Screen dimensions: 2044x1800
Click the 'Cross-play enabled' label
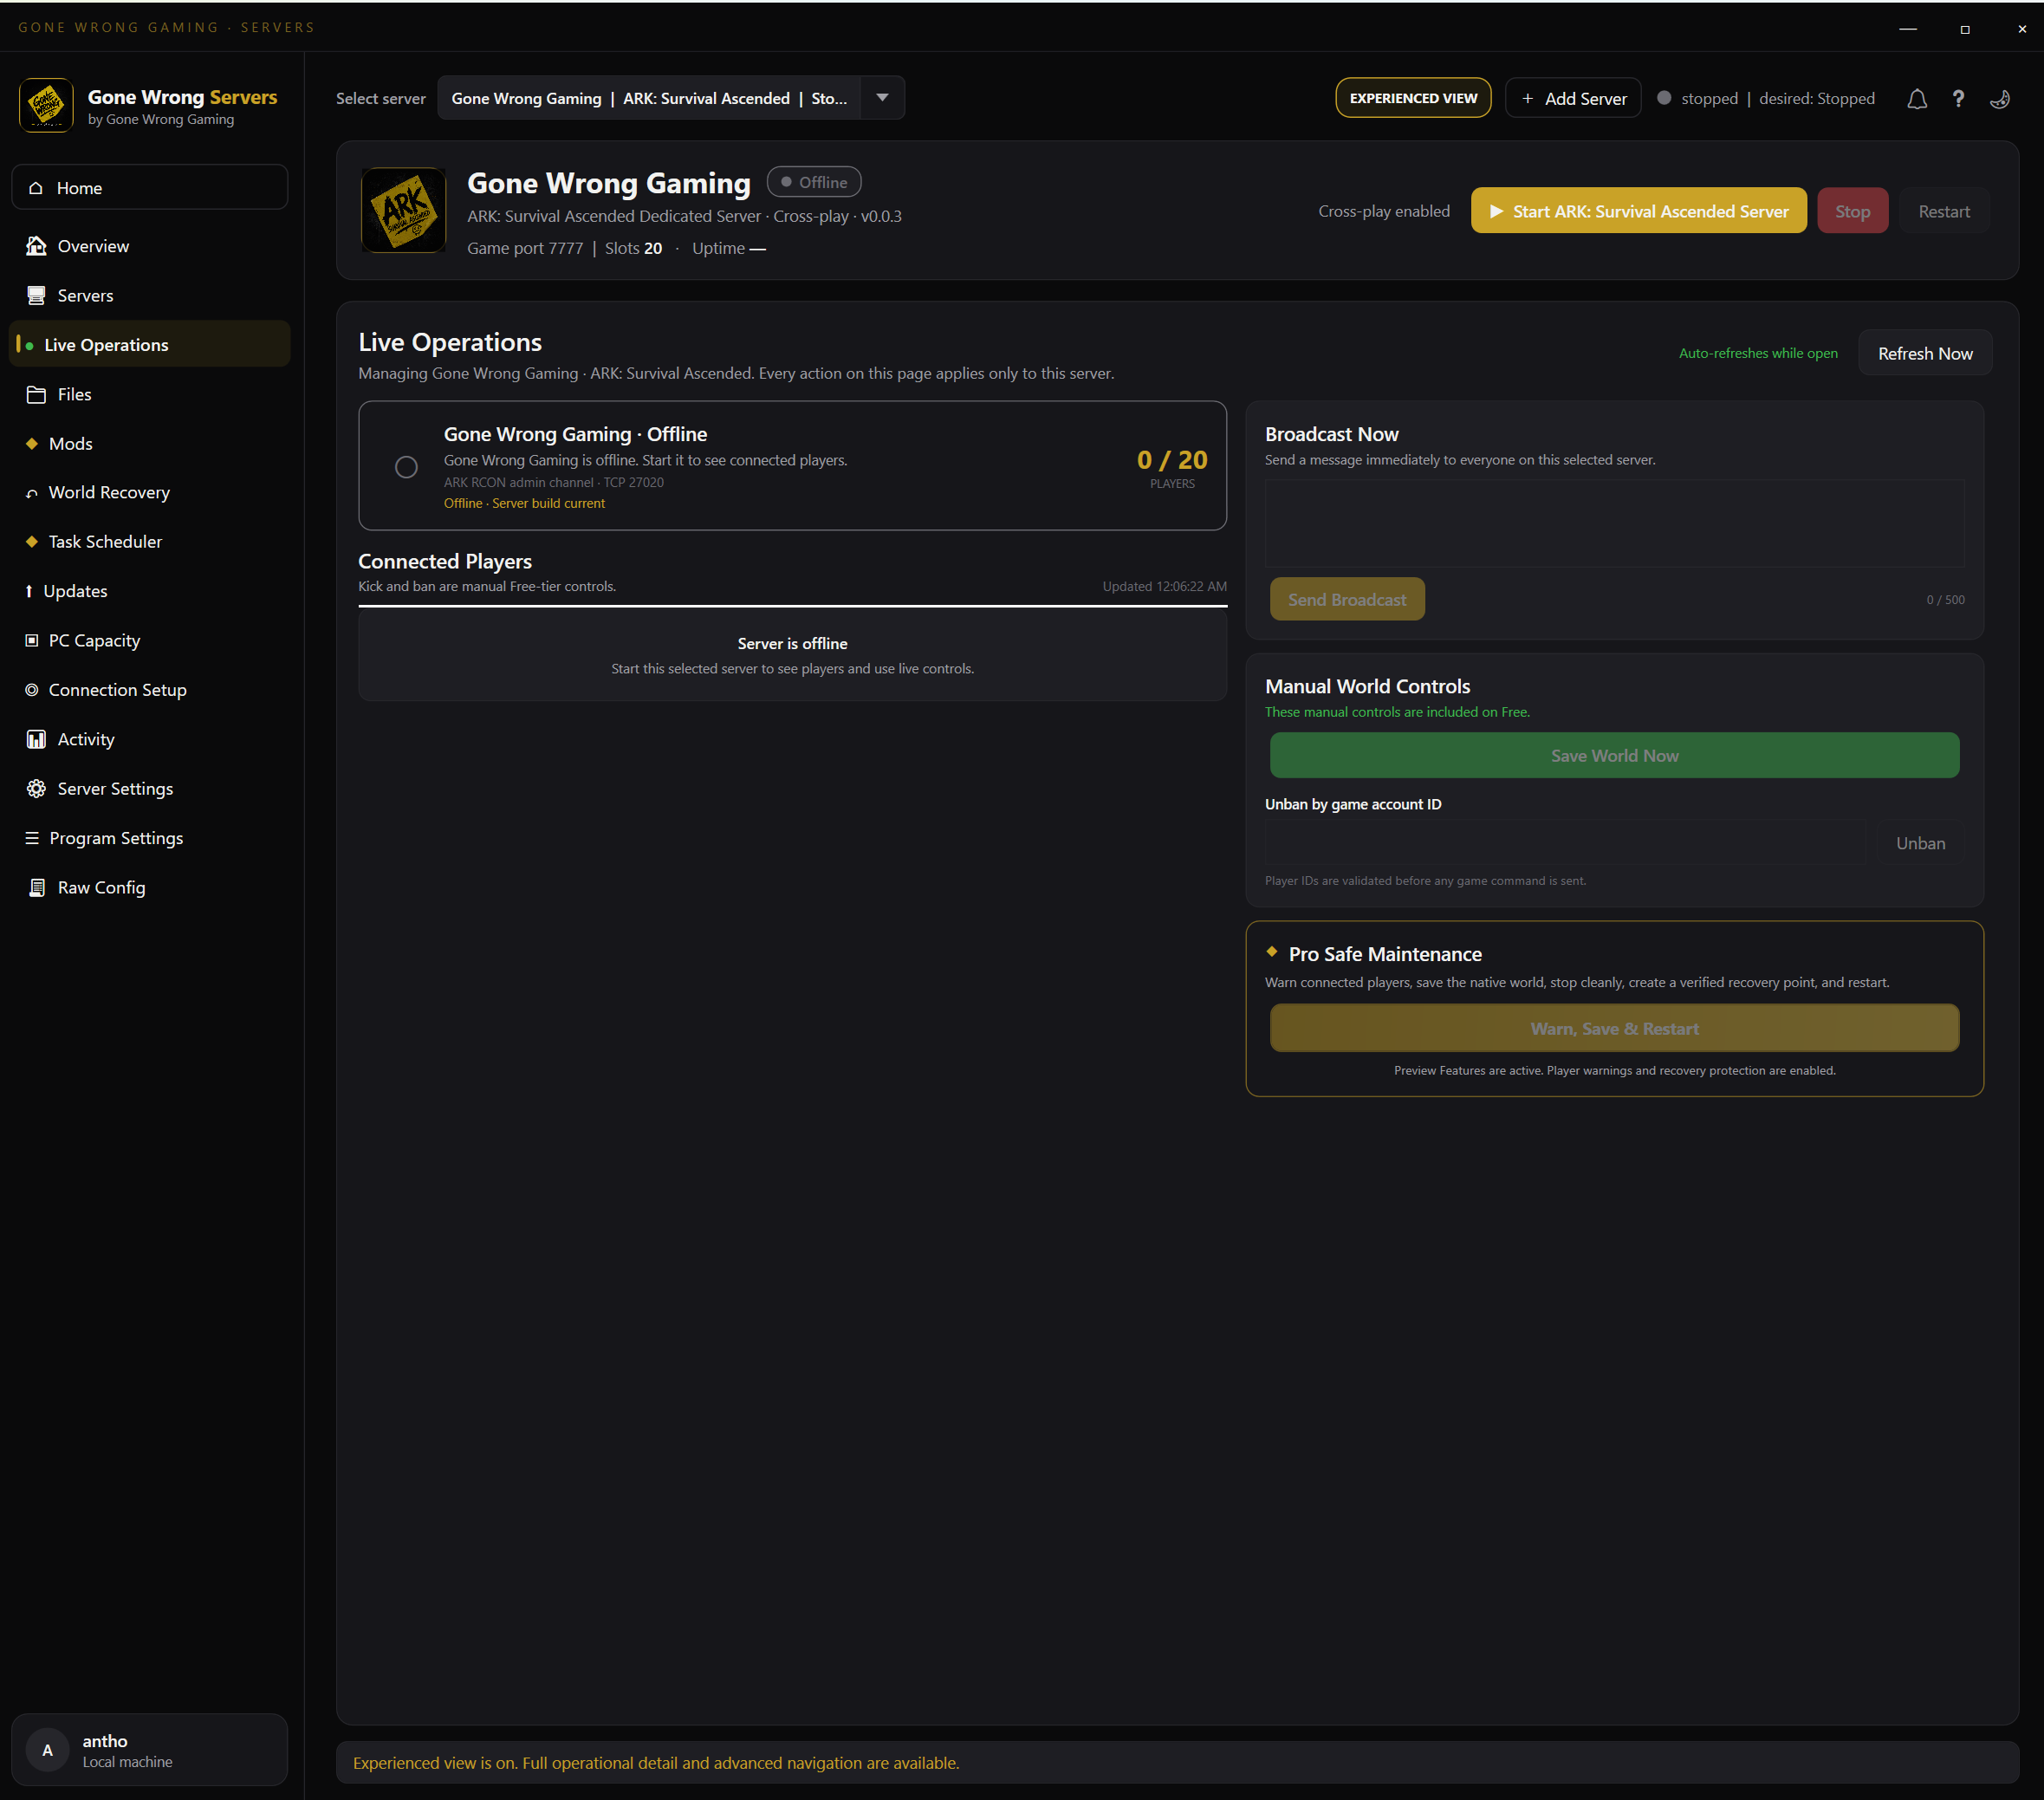pos(1383,211)
